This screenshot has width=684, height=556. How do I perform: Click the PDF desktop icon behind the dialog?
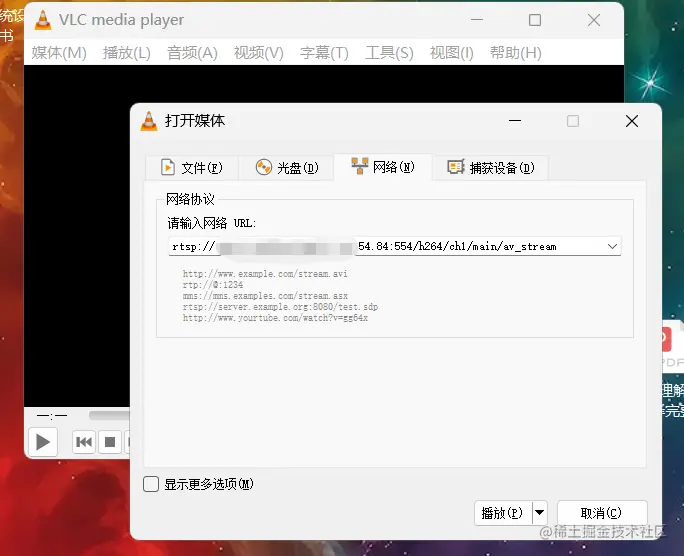pyautogui.click(x=672, y=347)
